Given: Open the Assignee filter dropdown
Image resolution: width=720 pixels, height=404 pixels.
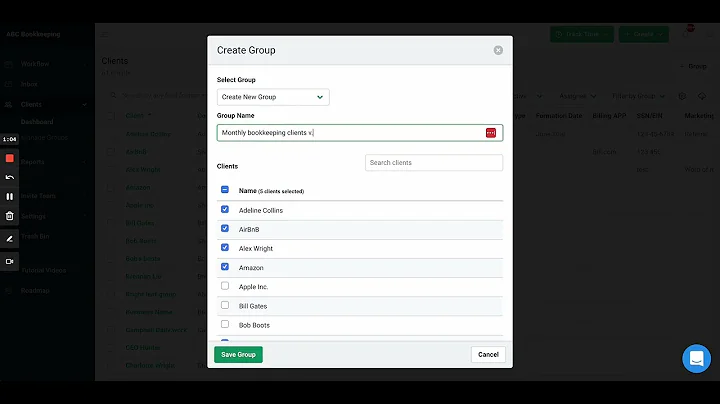Looking at the screenshot, I should coord(578,96).
